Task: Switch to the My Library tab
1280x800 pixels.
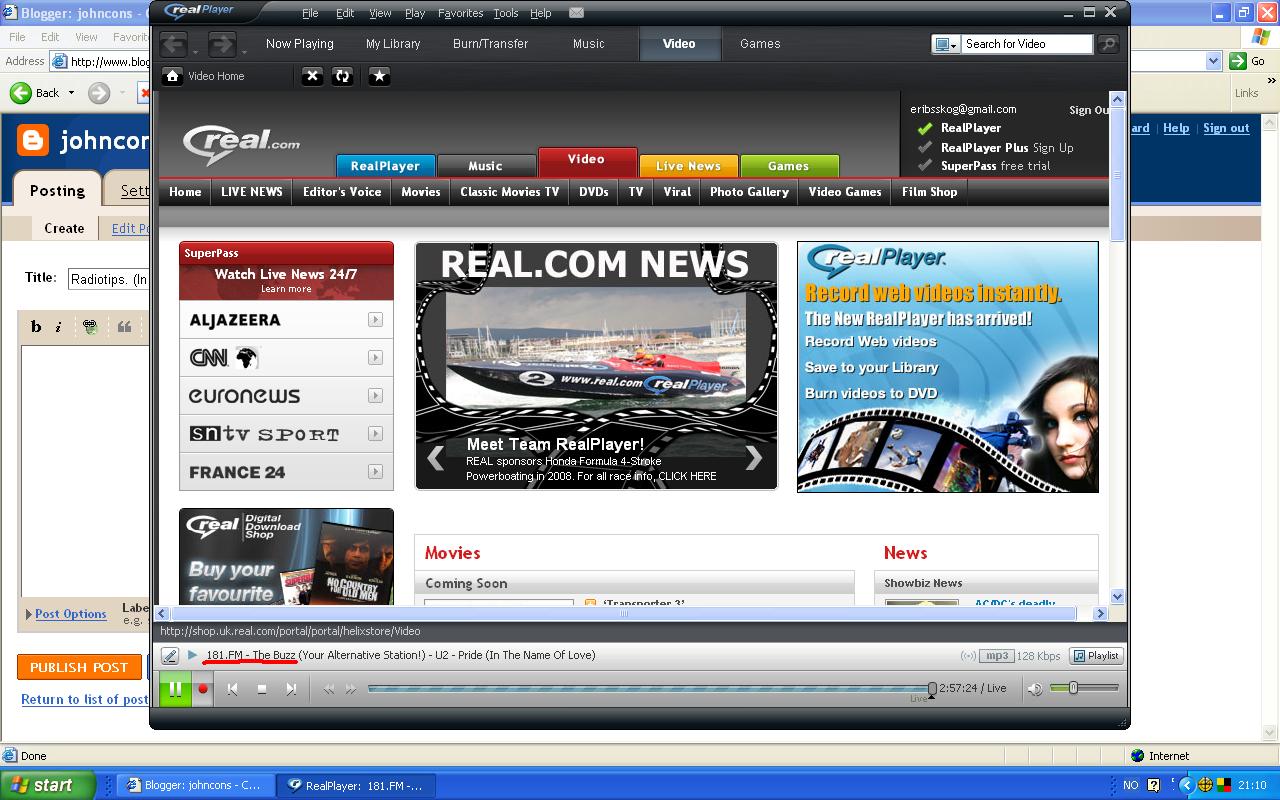Action: (393, 44)
